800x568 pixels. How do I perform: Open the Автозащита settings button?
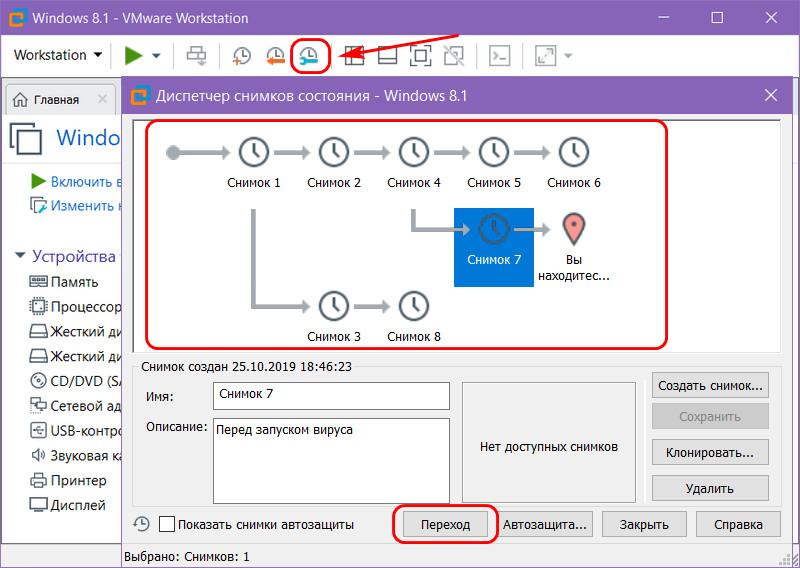tap(545, 524)
